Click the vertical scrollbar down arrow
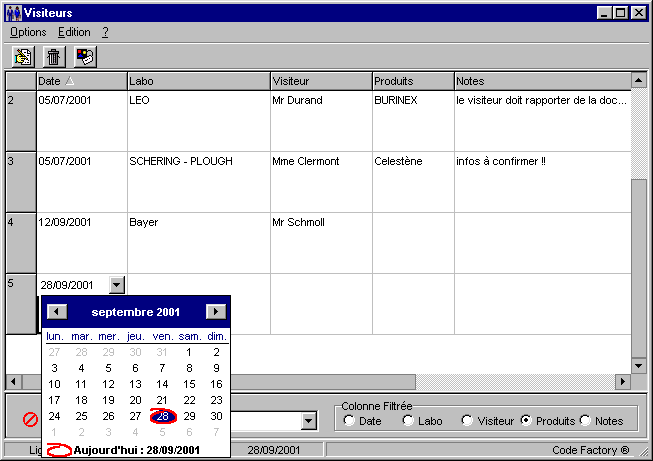The width and height of the screenshot is (653, 461). [x=639, y=366]
